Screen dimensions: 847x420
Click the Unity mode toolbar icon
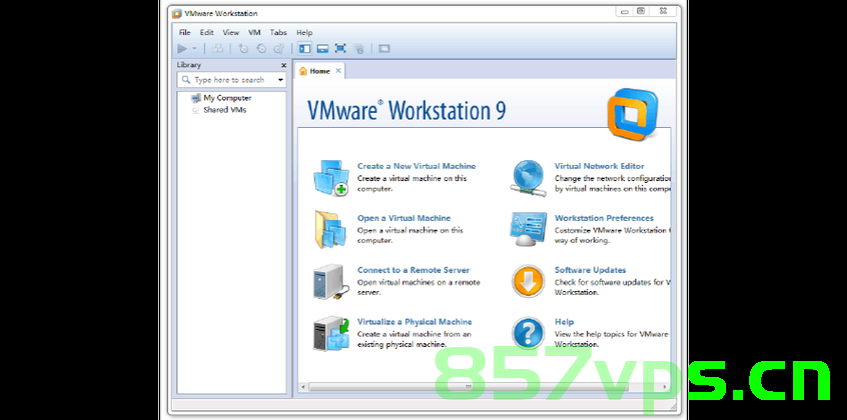[x=359, y=49]
